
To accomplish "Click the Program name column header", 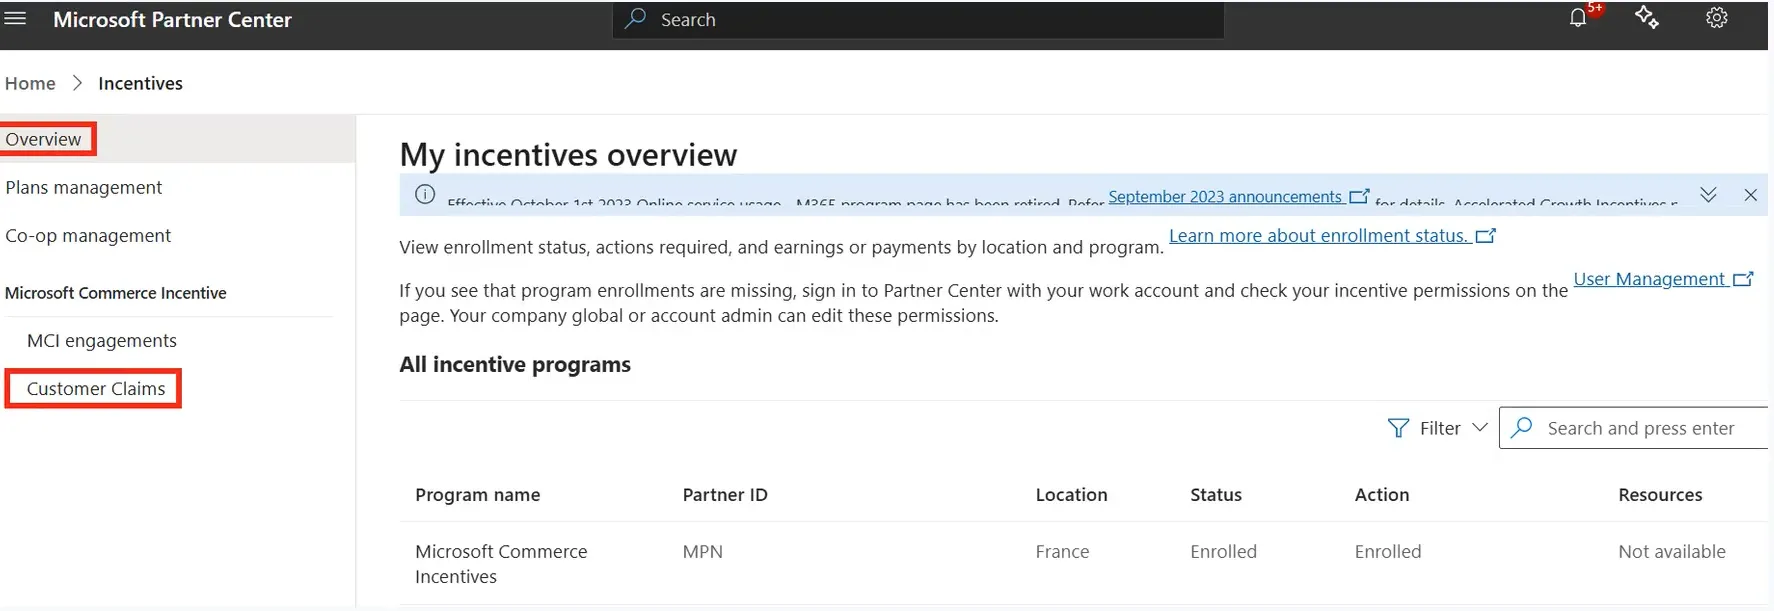I will coord(478,494).
